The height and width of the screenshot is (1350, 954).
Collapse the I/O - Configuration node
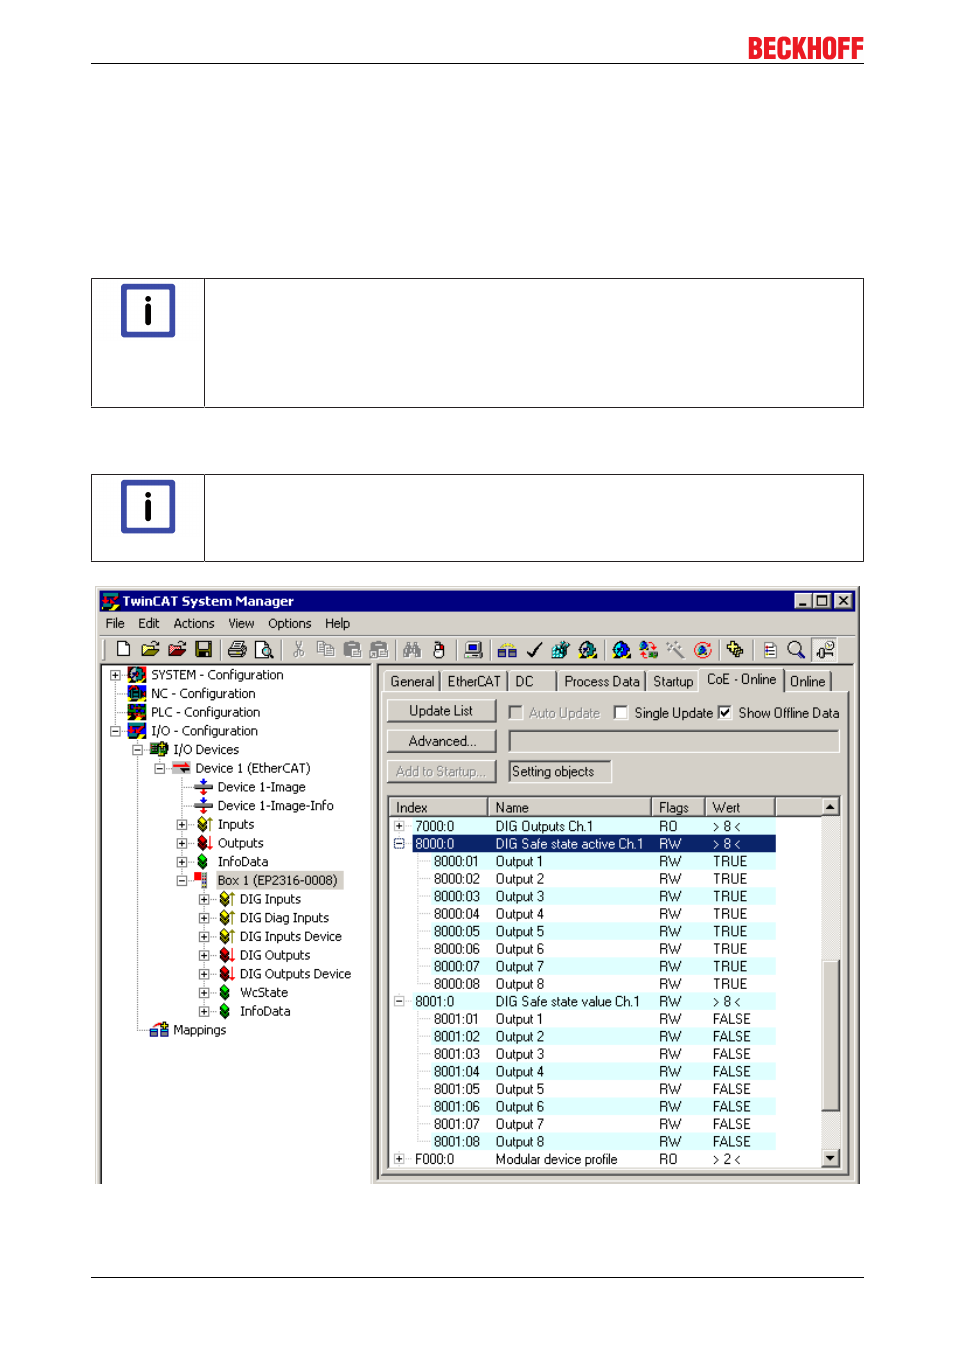pyautogui.click(x=115, y=731)
